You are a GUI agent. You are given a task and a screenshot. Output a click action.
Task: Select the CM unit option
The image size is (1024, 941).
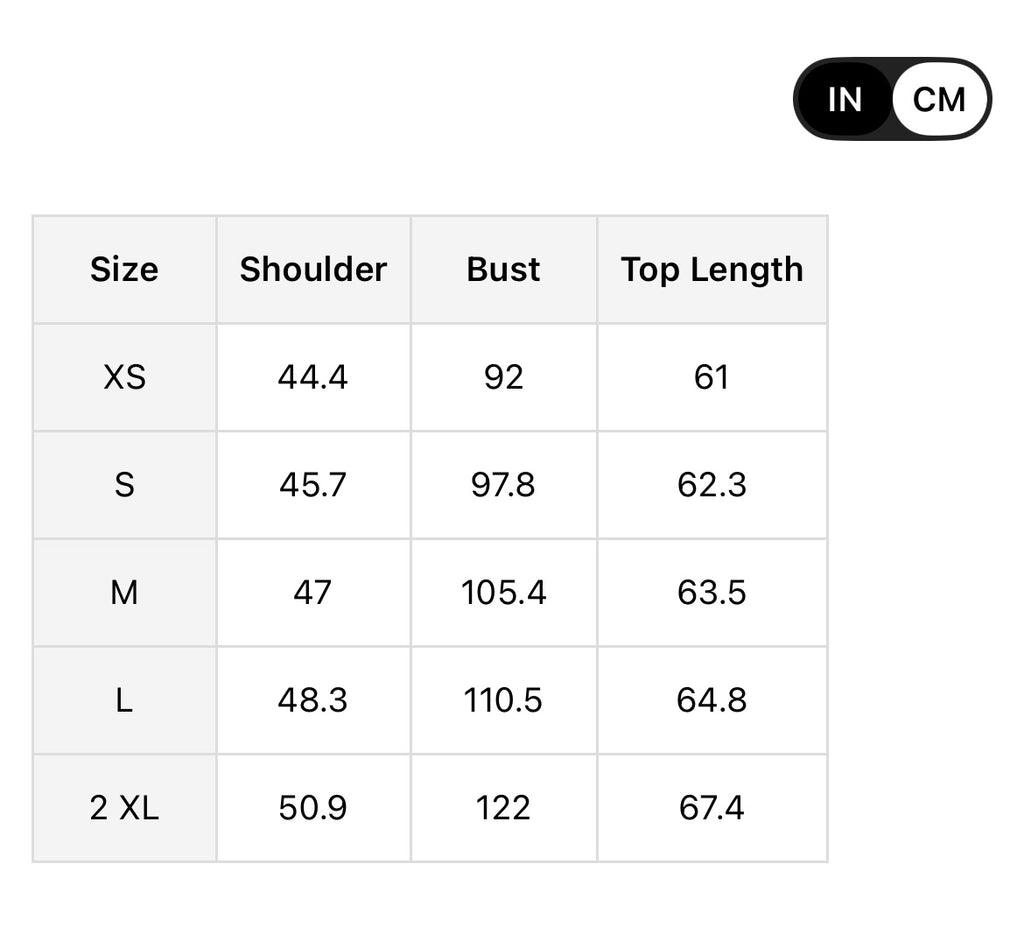(939, 99)
